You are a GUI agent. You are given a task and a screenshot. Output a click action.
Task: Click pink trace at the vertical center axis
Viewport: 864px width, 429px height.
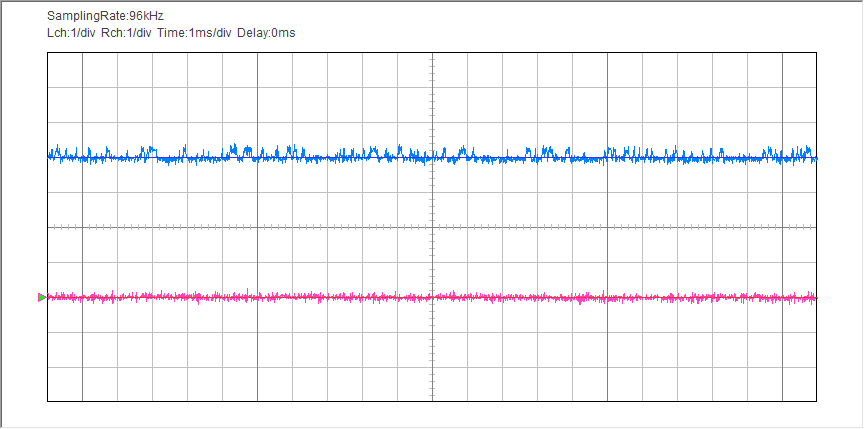coord(432,297)
